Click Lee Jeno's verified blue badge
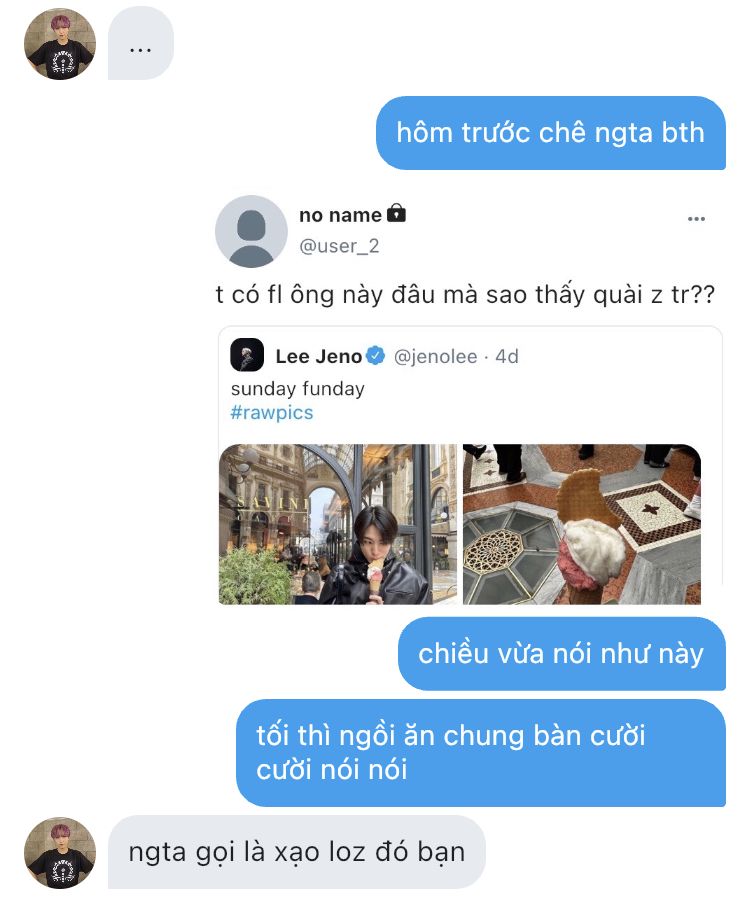Screen dimensions: 750x916 pyautogui.click(x=376, y=355)
